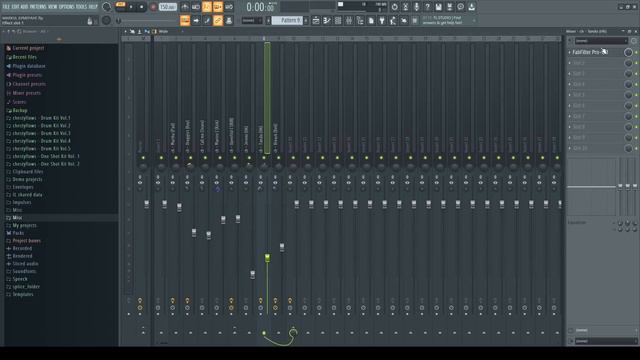Click the plug-shaped plugin picker icon
640x360 pixels.
[x=382, y=20]
